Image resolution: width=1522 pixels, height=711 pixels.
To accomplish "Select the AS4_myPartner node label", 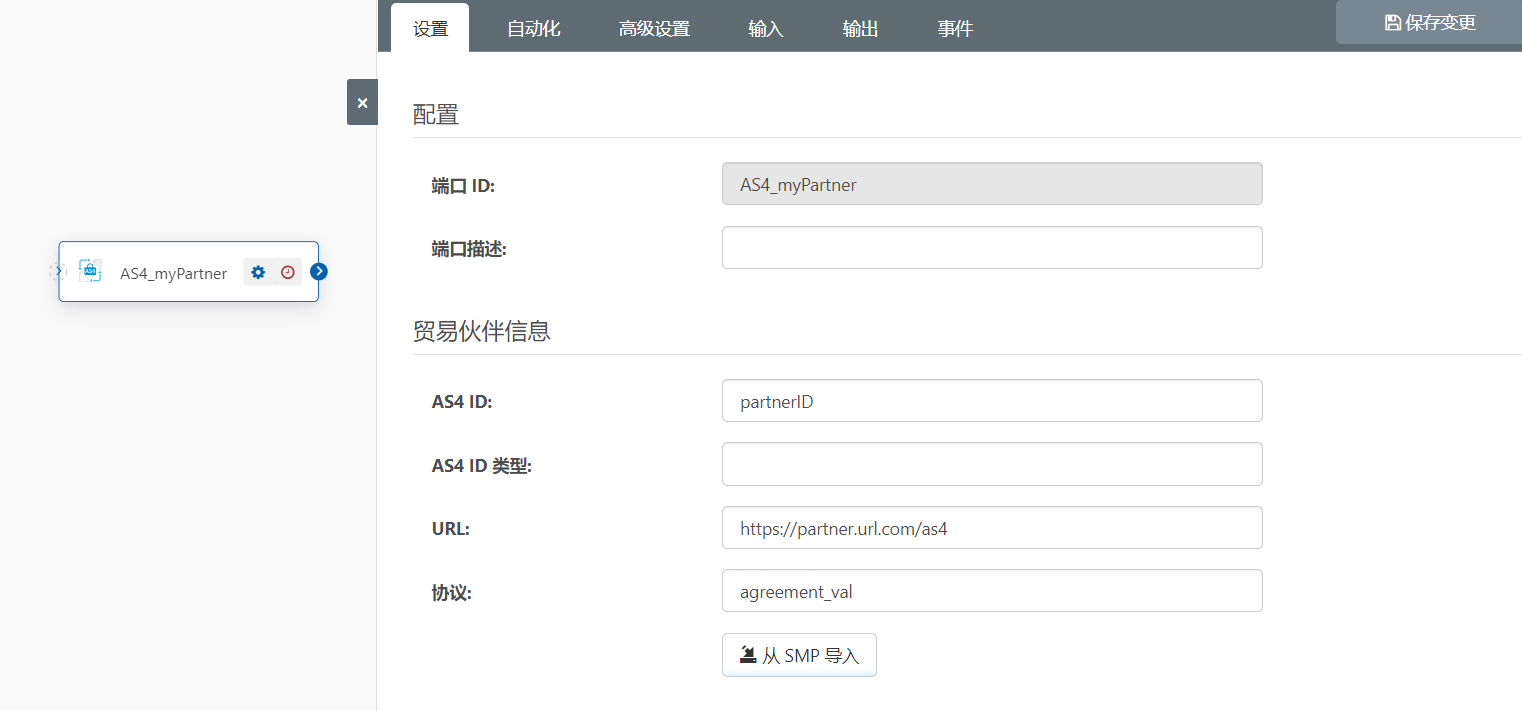I will point(173,273).
